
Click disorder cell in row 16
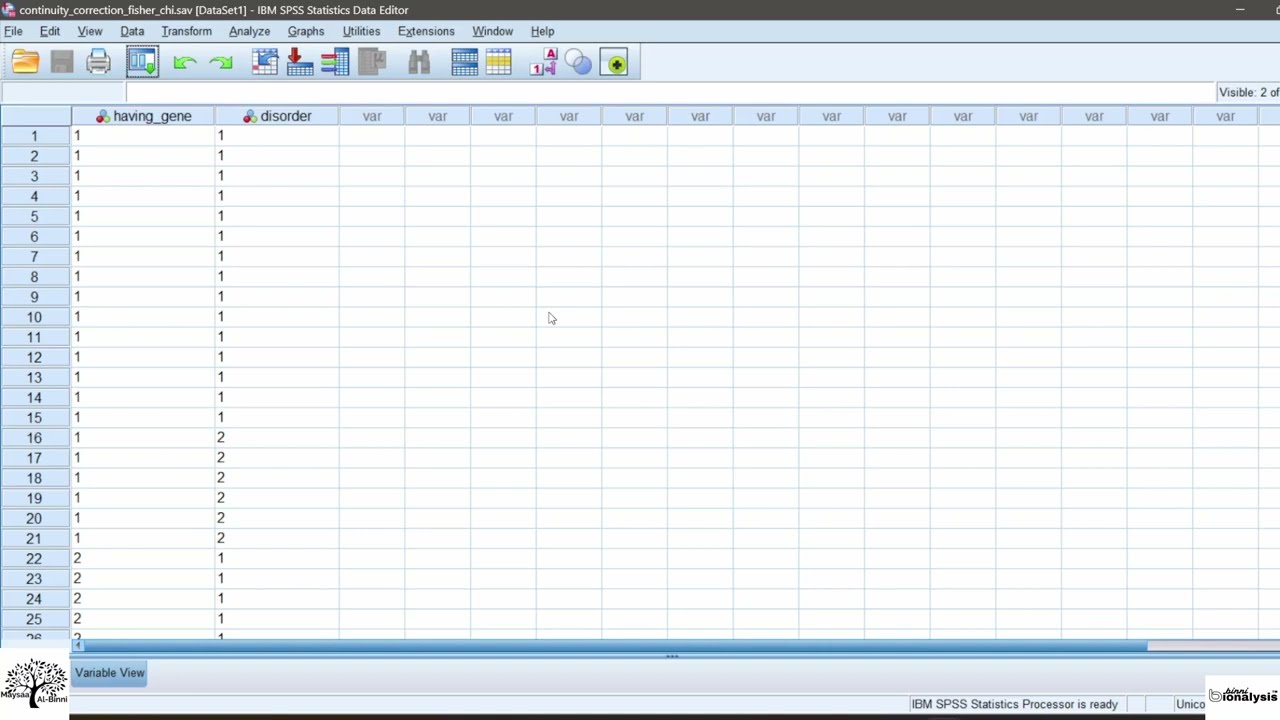(277, 438)
